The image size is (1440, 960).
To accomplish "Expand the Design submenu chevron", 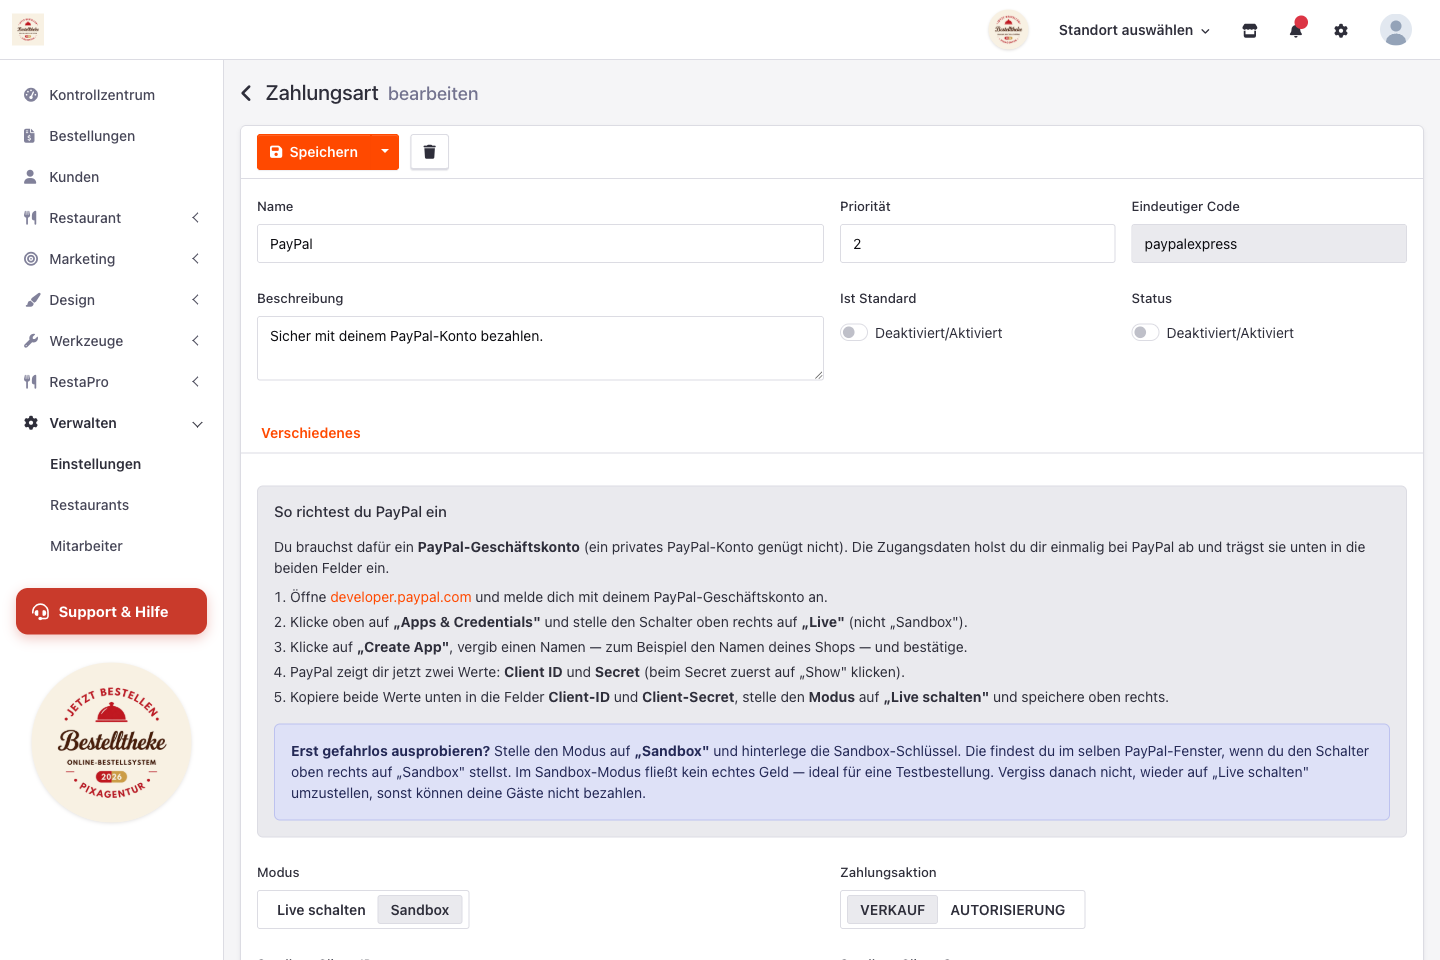I will 196,300.
